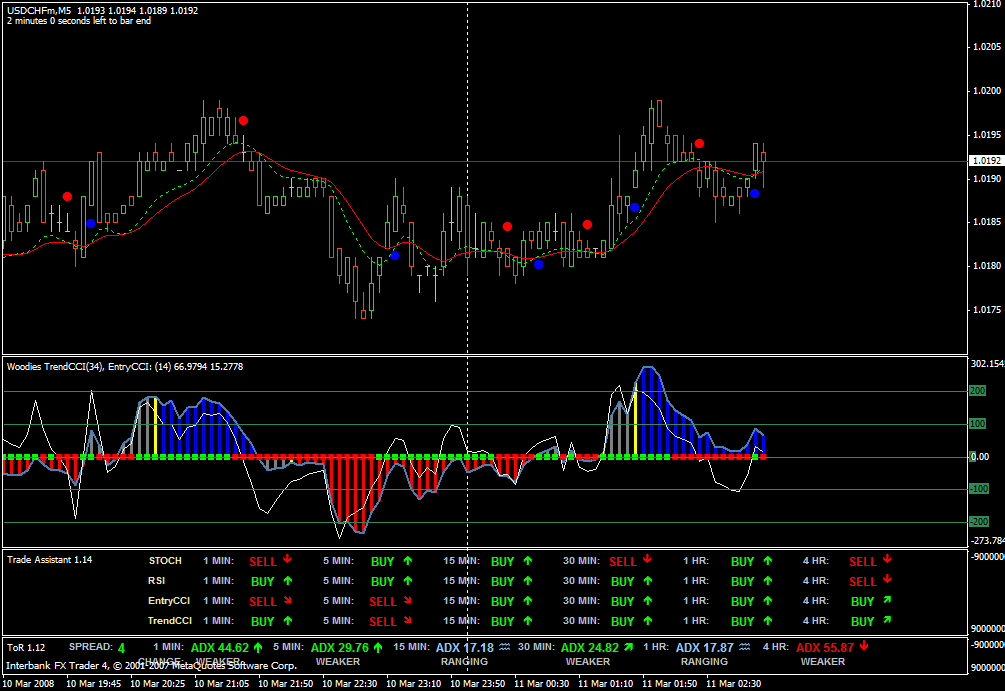
Task: Click the 1.0205 price axis label
Action: tap(987, 47)
